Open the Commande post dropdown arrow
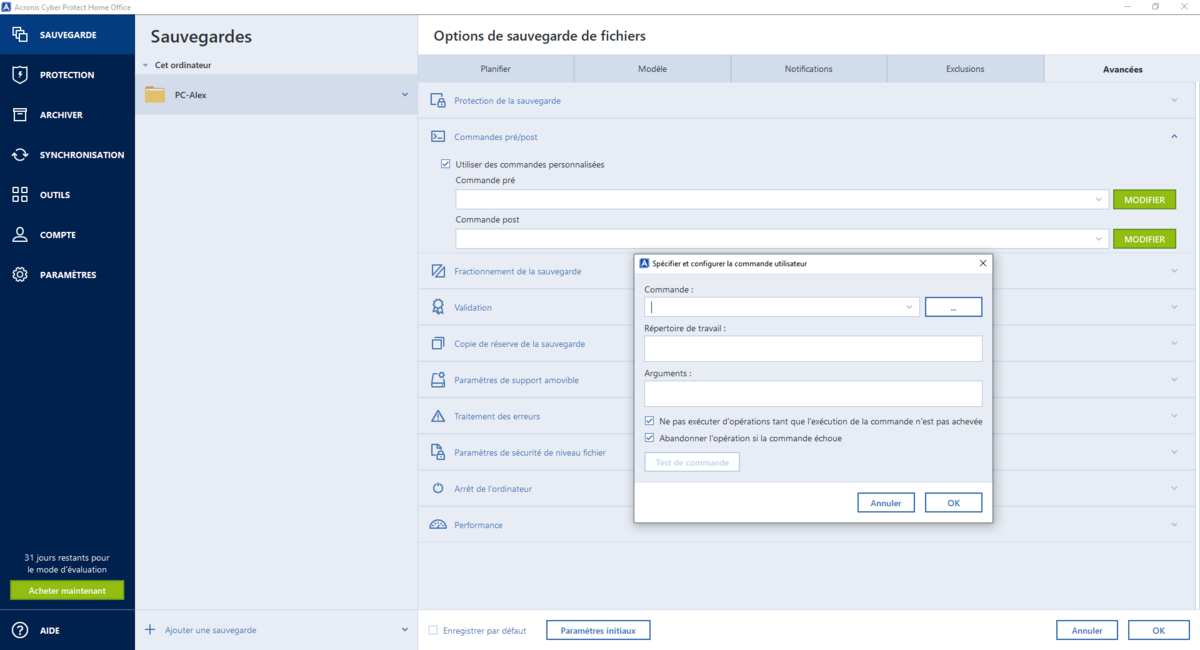The width and height of the screenshot is (1200, 650). [x=1099, y=239]
